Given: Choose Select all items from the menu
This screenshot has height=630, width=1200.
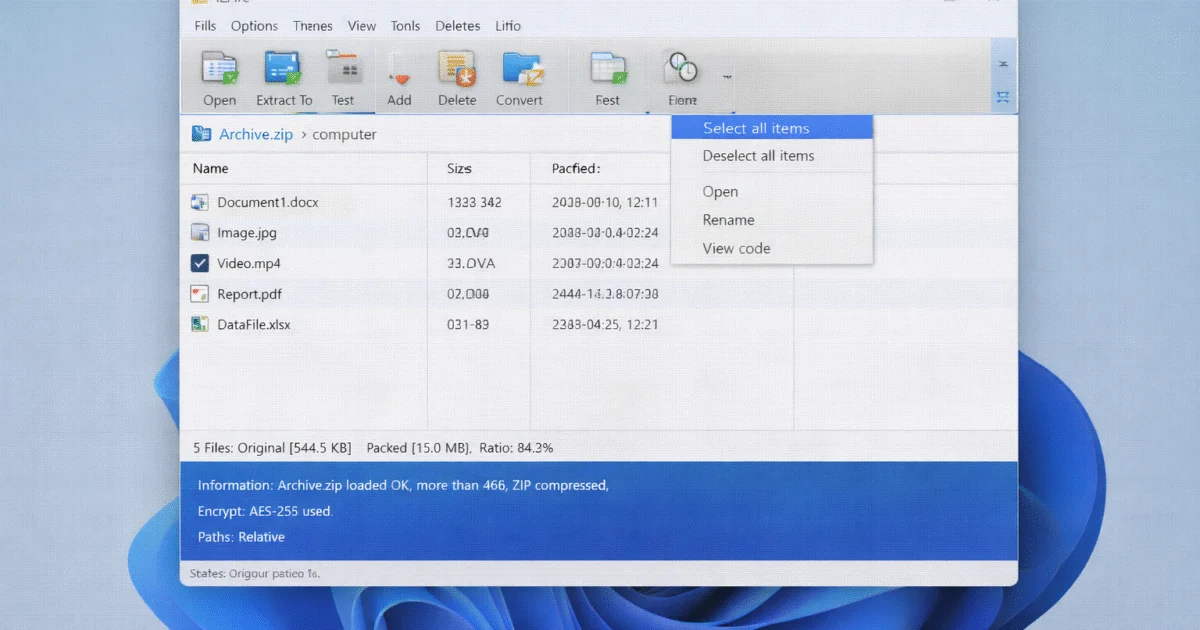Looking at the screenshot, I should pos(772,127).
